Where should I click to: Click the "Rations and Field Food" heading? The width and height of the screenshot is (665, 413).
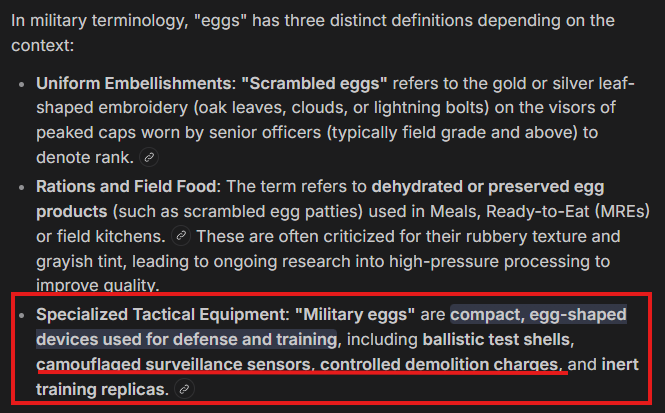(x=128, y=187)
